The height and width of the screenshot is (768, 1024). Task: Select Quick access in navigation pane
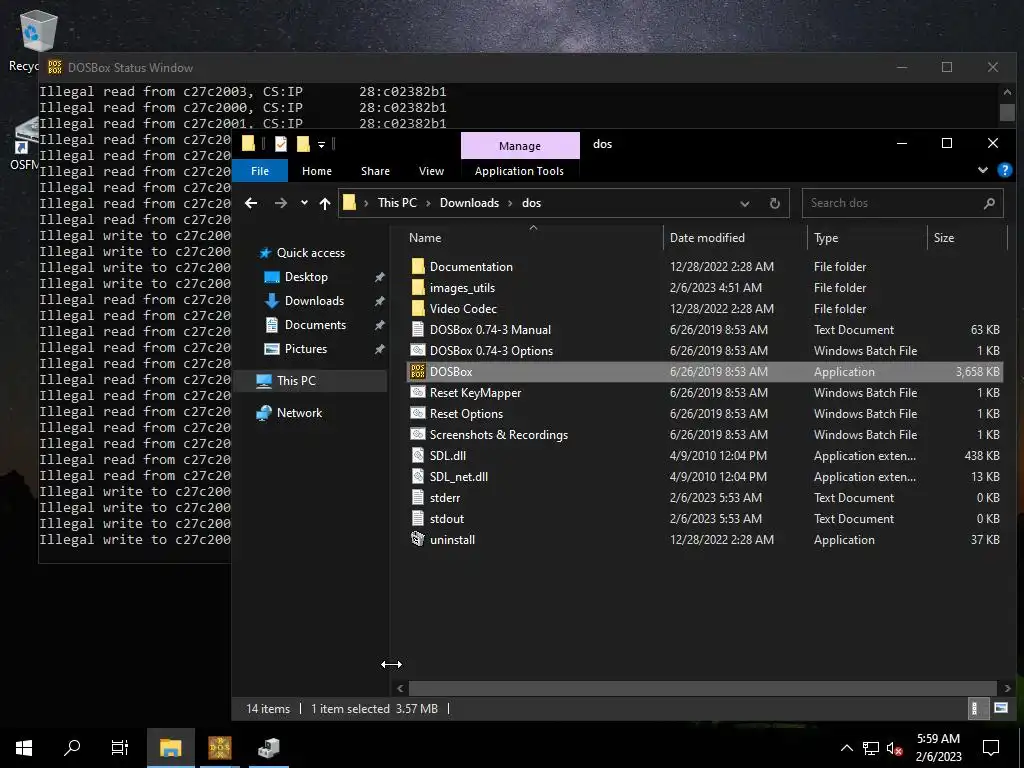point(310,253)
